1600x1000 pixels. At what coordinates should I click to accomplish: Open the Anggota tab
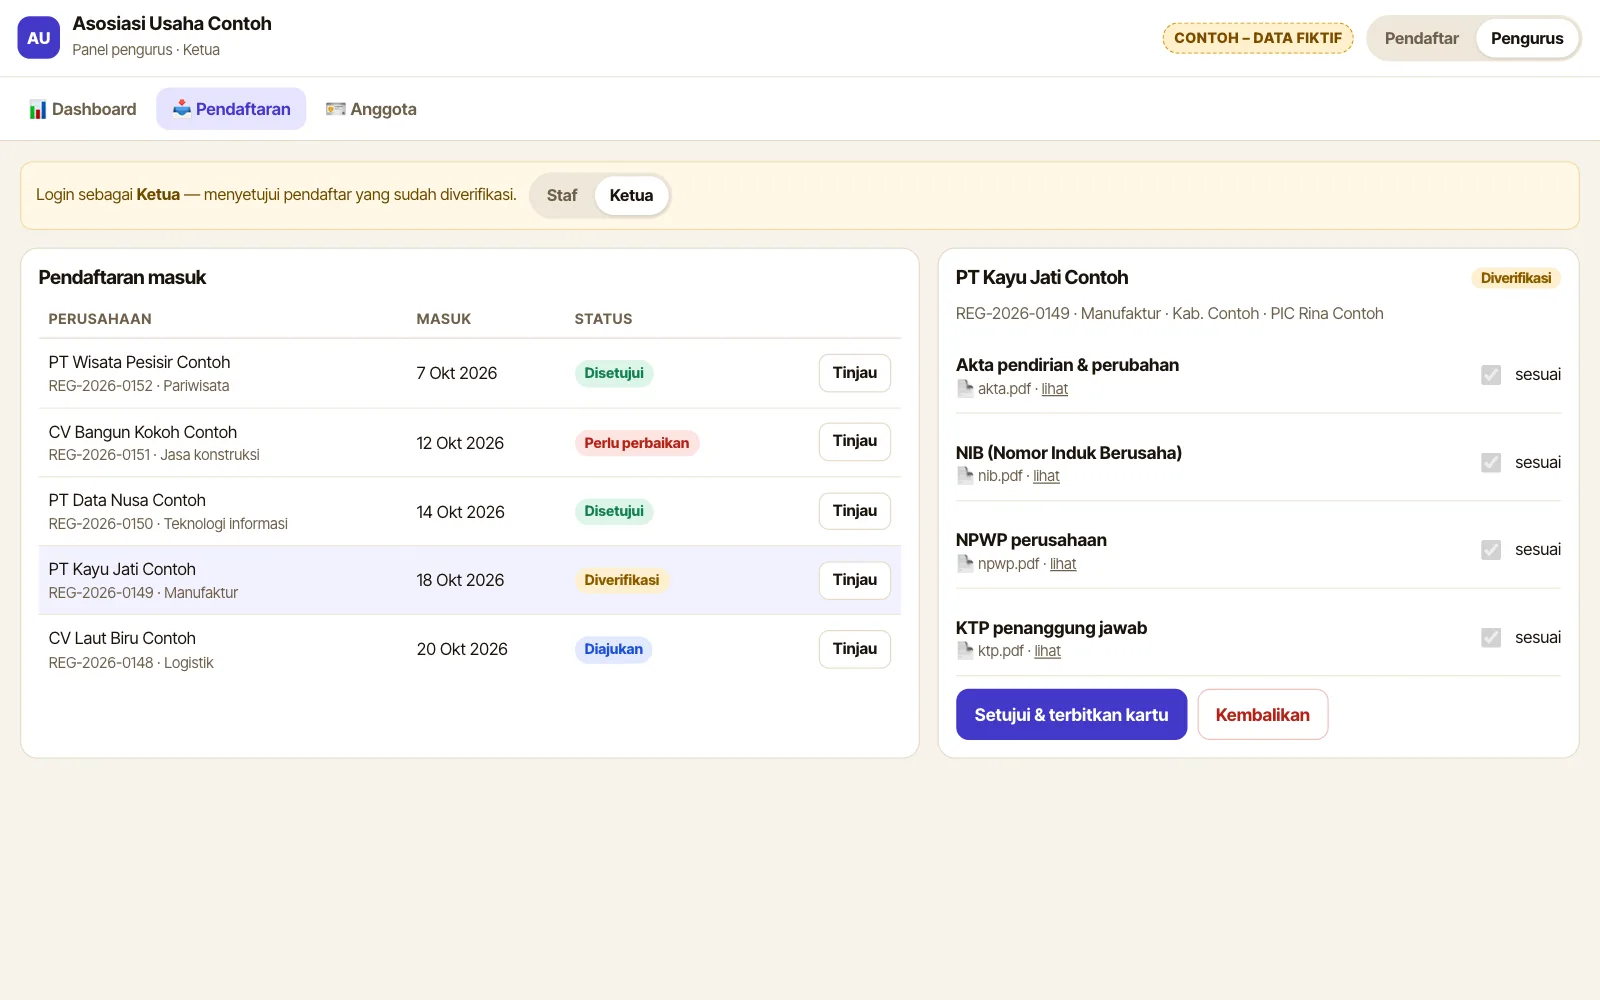coord(371,109)
